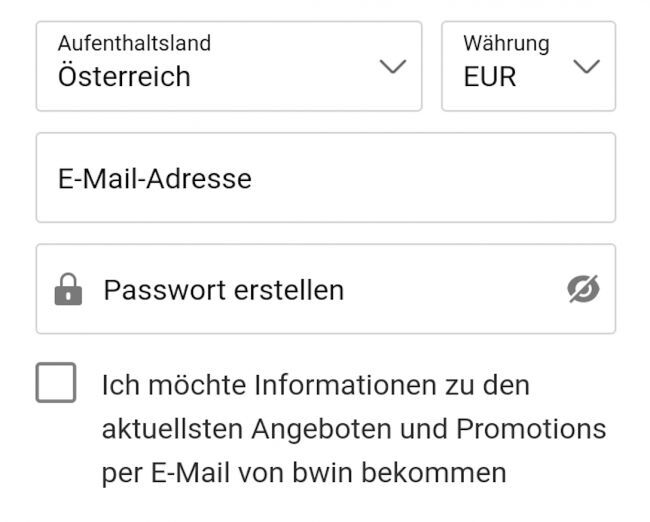Click the Währung field label

point(506,43)
